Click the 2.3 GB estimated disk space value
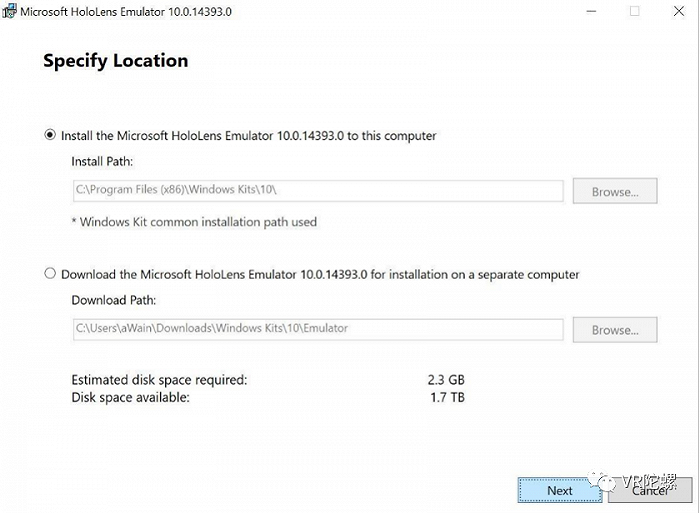Viewport: 700px width, 513px height. 446,380
